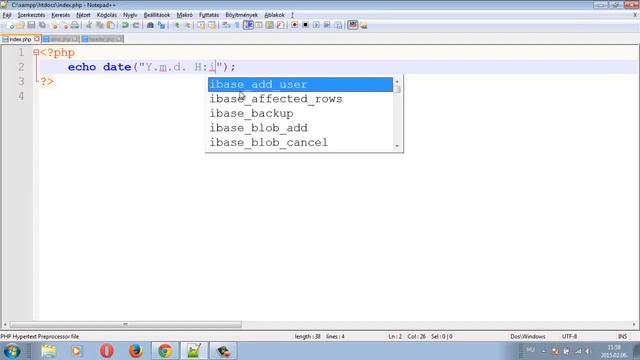
Task: Click the INS insert mode indicator
Action: (622, 336)
